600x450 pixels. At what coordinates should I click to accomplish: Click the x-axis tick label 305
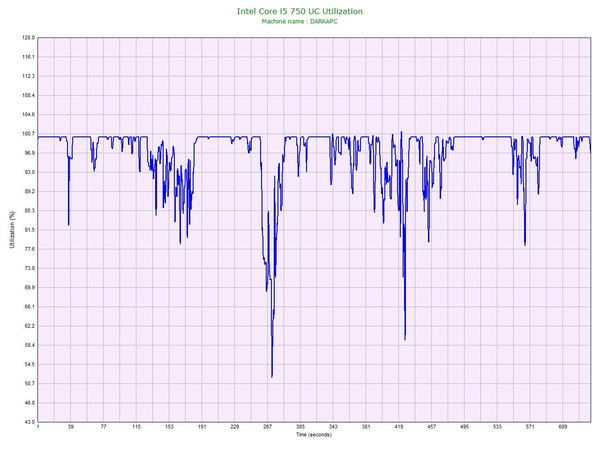pyautogui.click(x=300, y=427)
